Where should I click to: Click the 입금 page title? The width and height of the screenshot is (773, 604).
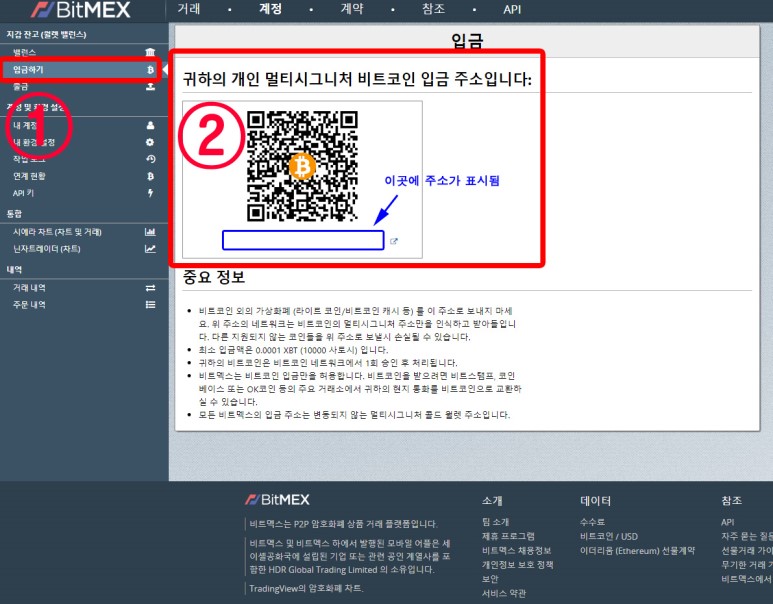pos(467,40)
